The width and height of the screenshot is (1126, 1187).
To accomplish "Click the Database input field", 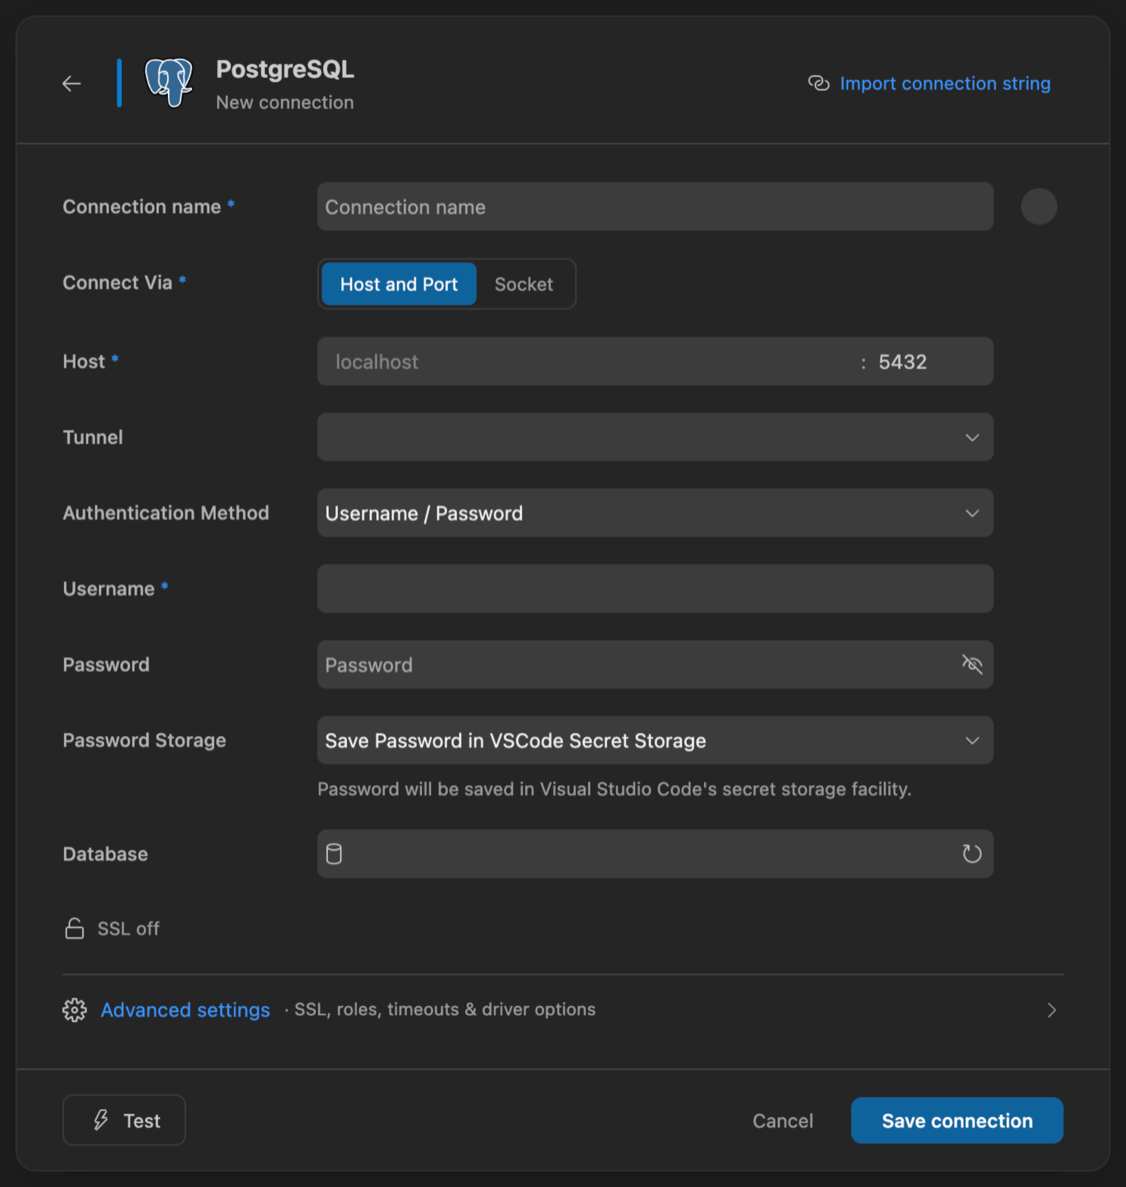I will point(655,854).
